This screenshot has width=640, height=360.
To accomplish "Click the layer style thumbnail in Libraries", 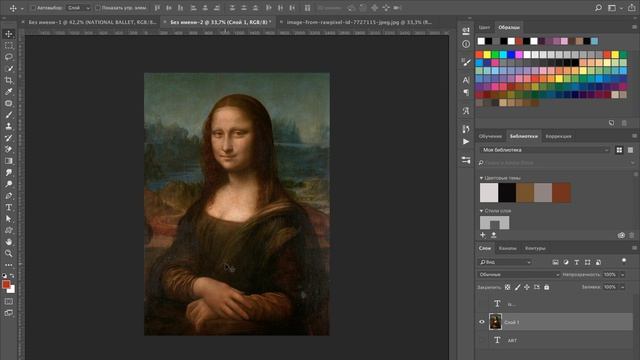I will tap(494, 223).
